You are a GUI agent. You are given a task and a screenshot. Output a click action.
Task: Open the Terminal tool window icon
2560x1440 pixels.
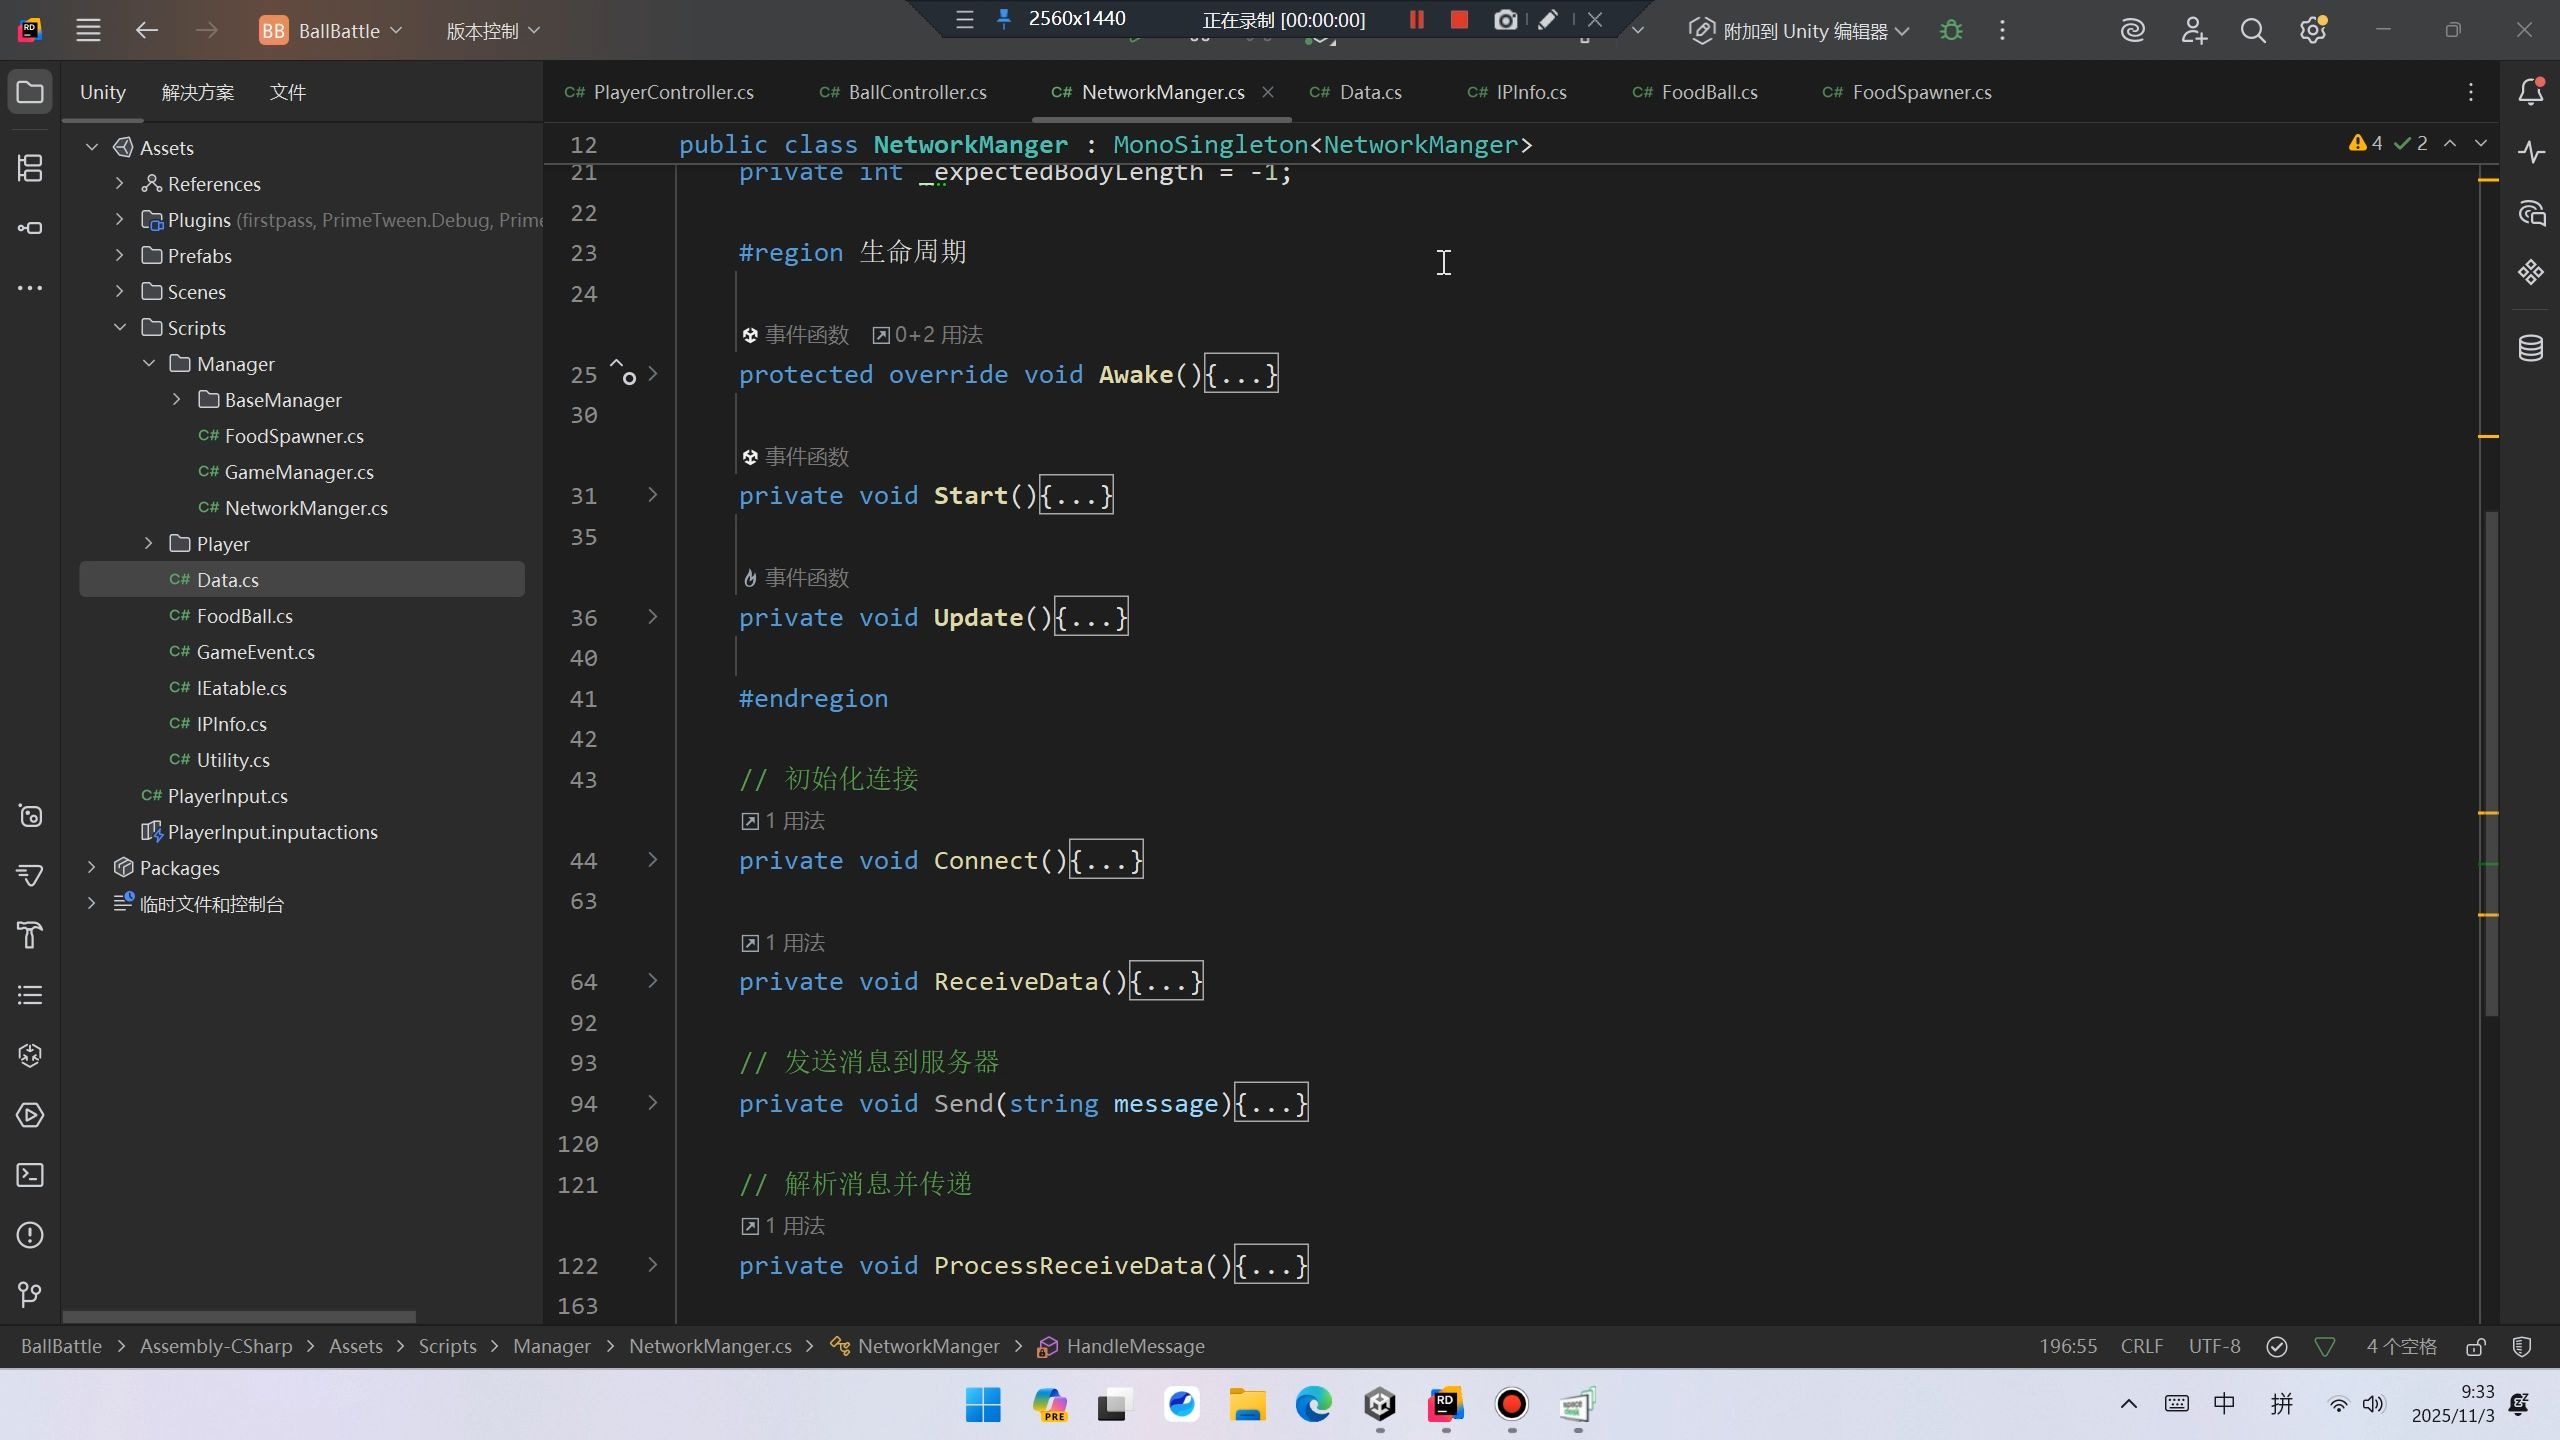tap(30, 1175)
